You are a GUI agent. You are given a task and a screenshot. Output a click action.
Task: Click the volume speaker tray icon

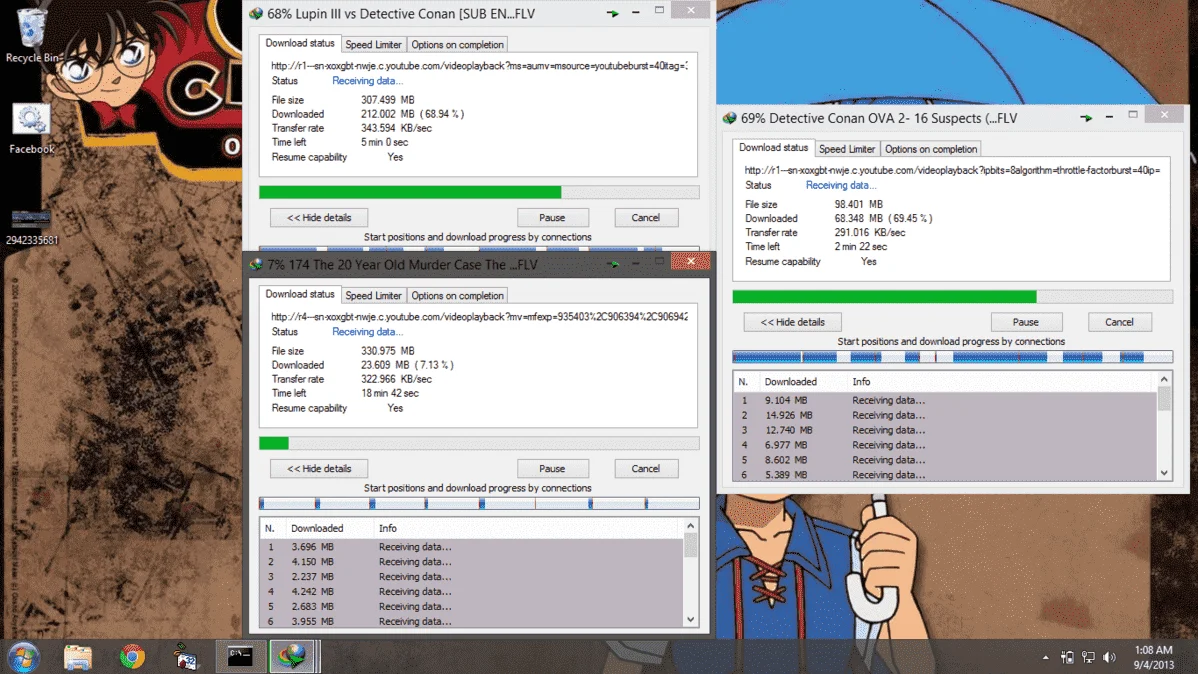click(x=1109, y=657)
